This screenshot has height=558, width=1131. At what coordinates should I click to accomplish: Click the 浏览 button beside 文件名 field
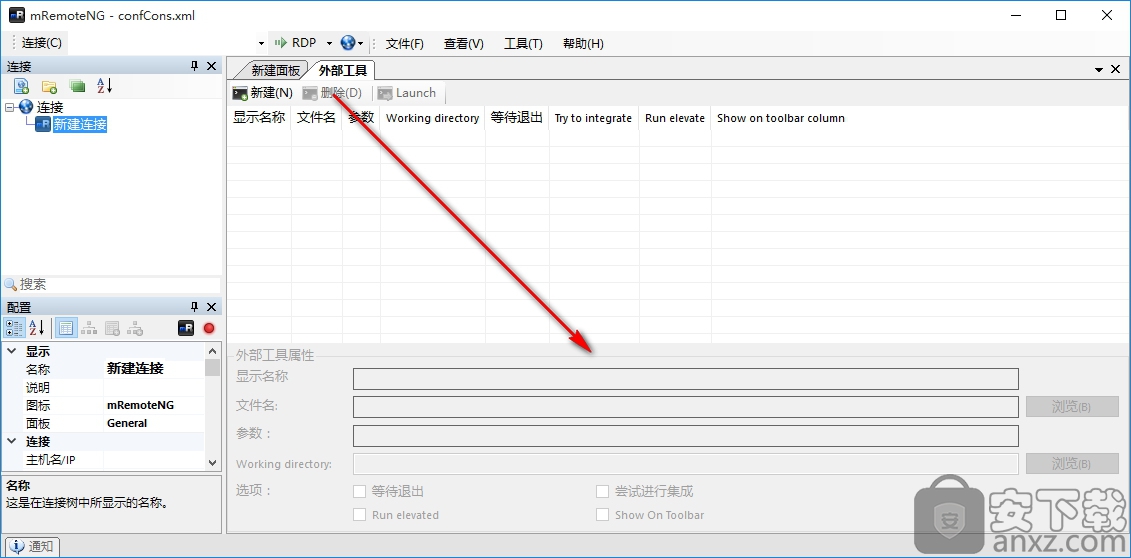(1072, 407)
